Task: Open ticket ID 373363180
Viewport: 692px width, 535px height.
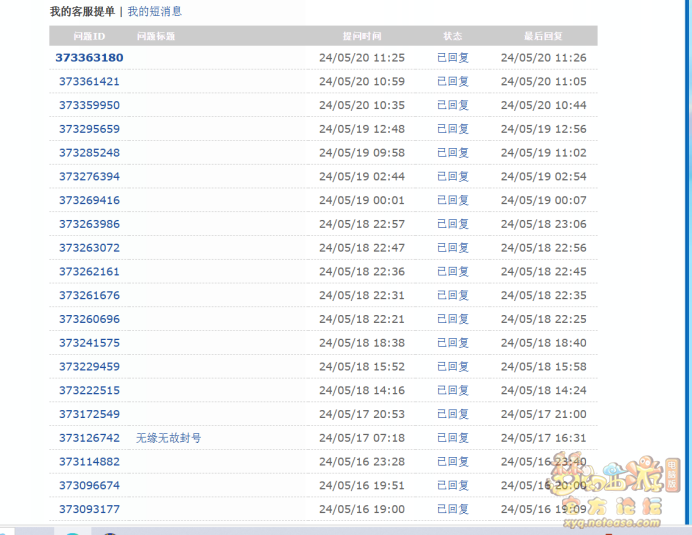Action: click(x=89, y=58)
